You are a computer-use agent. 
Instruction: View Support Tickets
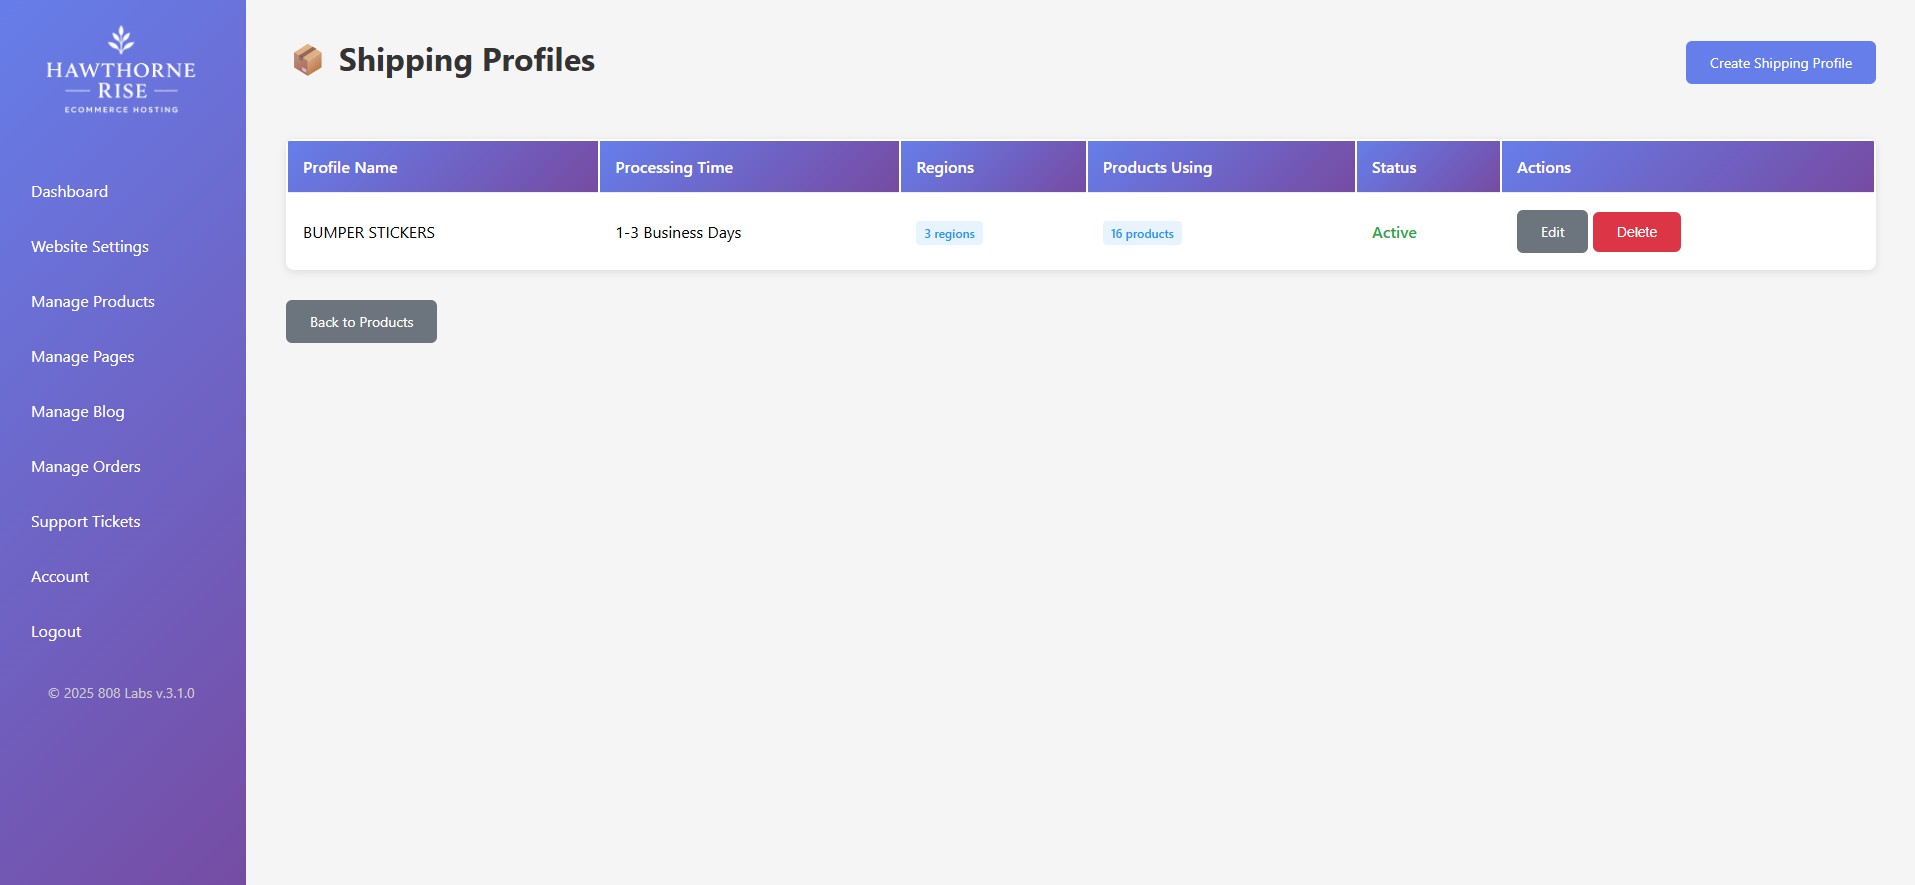click(x=85, y=521)
